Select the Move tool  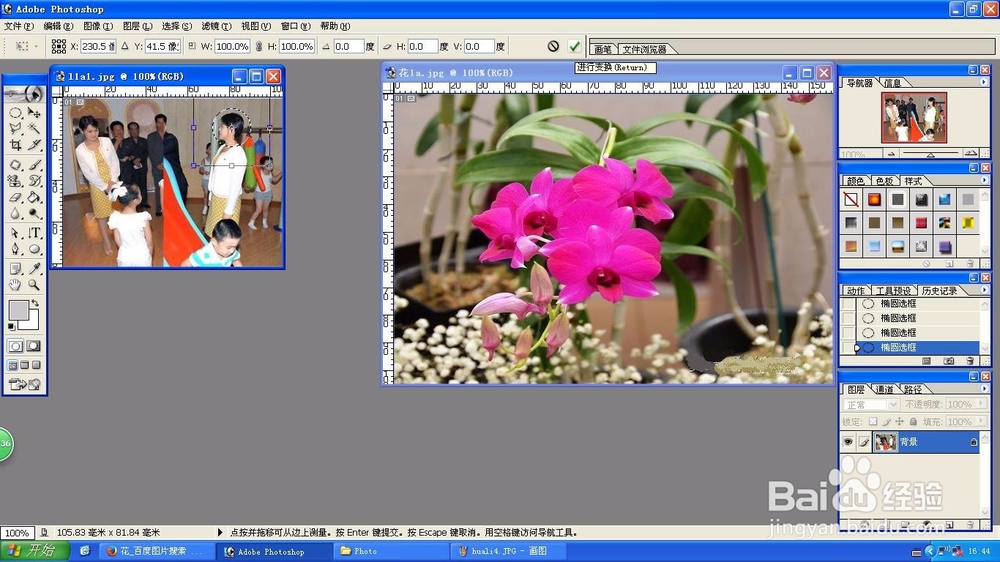(x=34, y=113)
